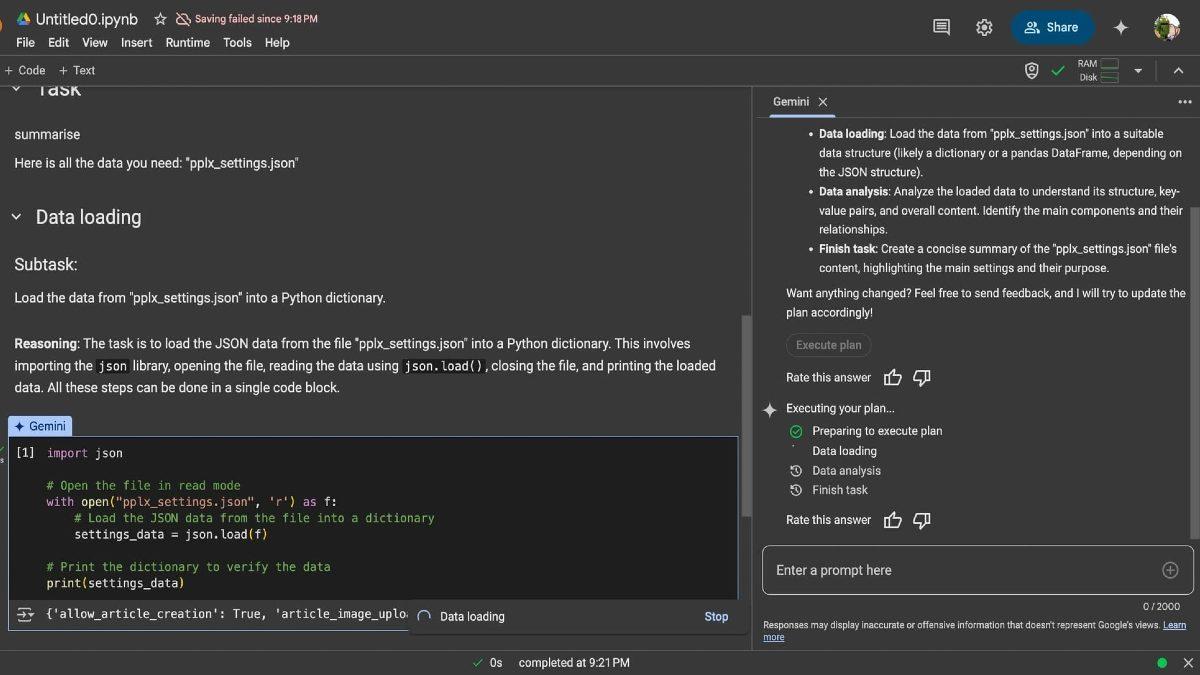The image size is (1200, 675).
Task: Close the Gemini tab
Action: [x=823, y=102]
